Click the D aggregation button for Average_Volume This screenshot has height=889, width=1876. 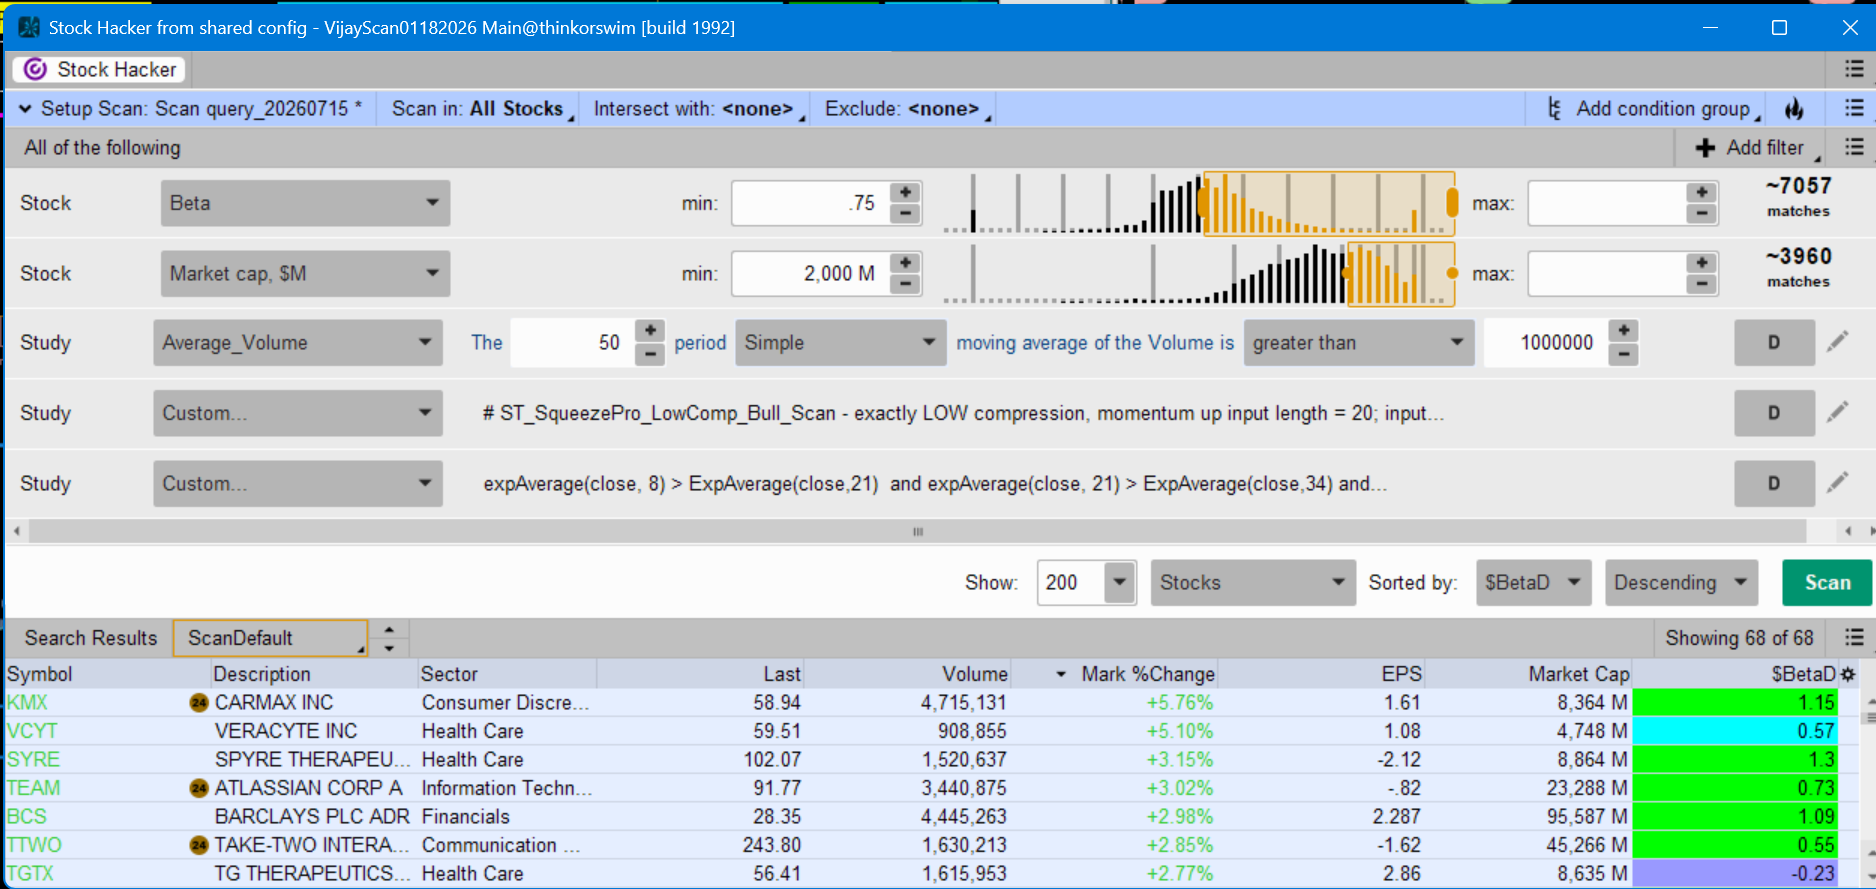[x=1774, y=343]
